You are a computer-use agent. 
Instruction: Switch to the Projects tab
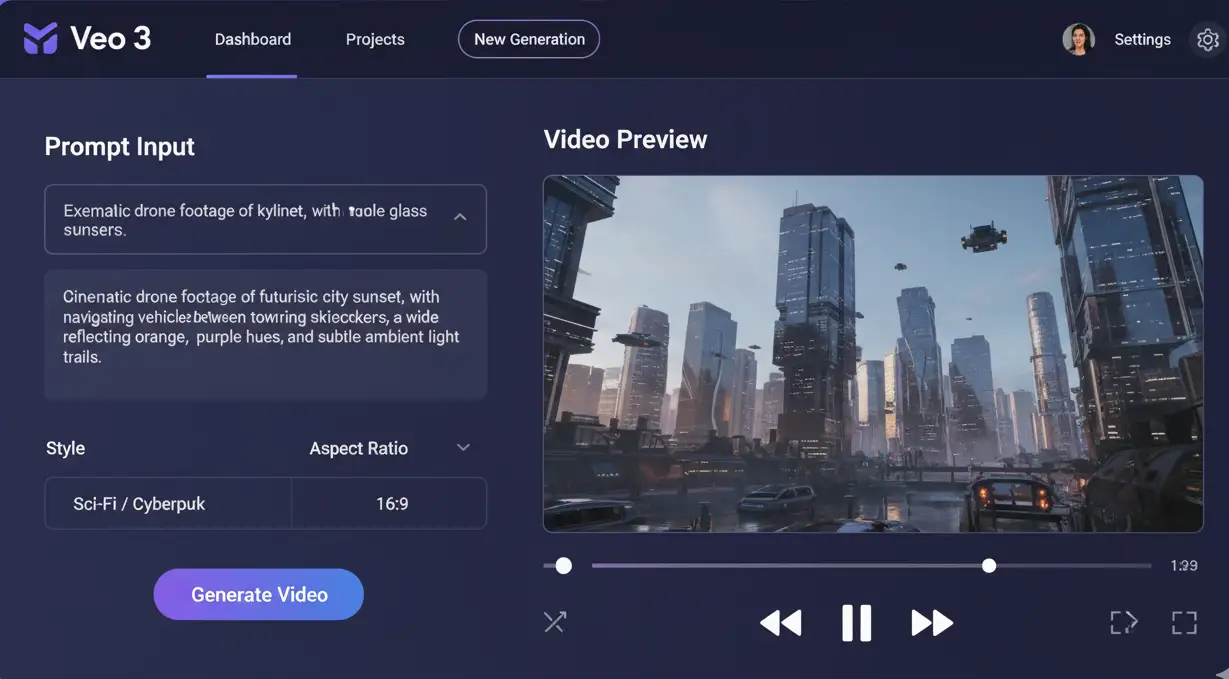click(x=375, y=38)
